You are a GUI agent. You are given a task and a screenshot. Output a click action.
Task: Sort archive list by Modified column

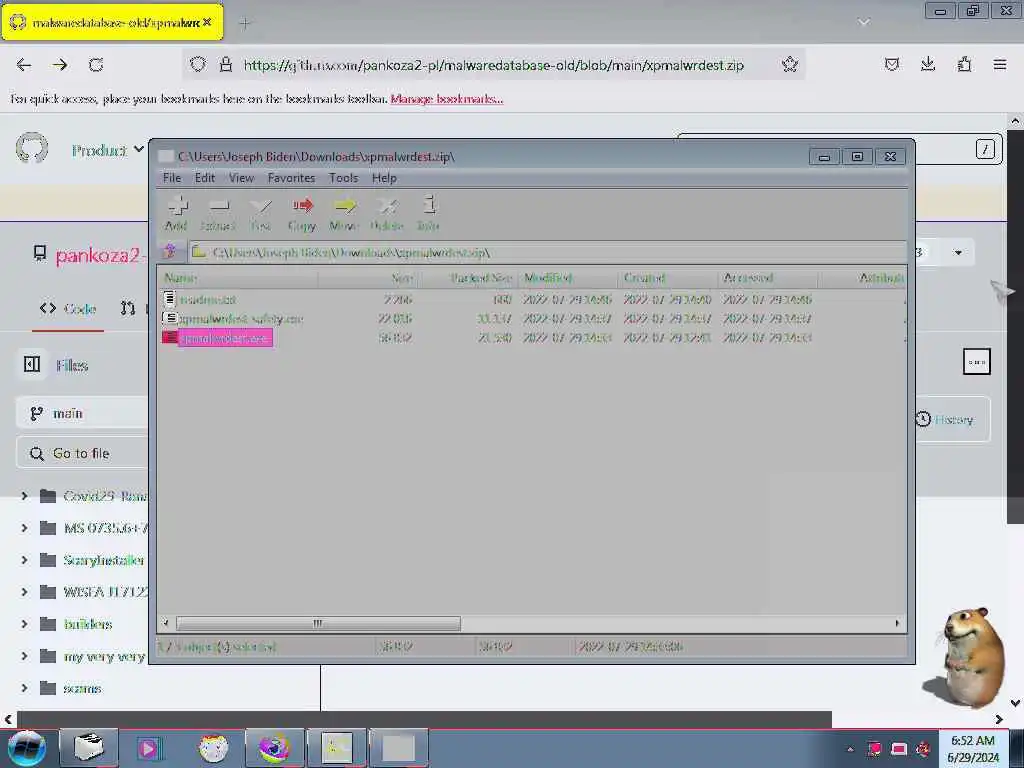(x=568, y=278)
